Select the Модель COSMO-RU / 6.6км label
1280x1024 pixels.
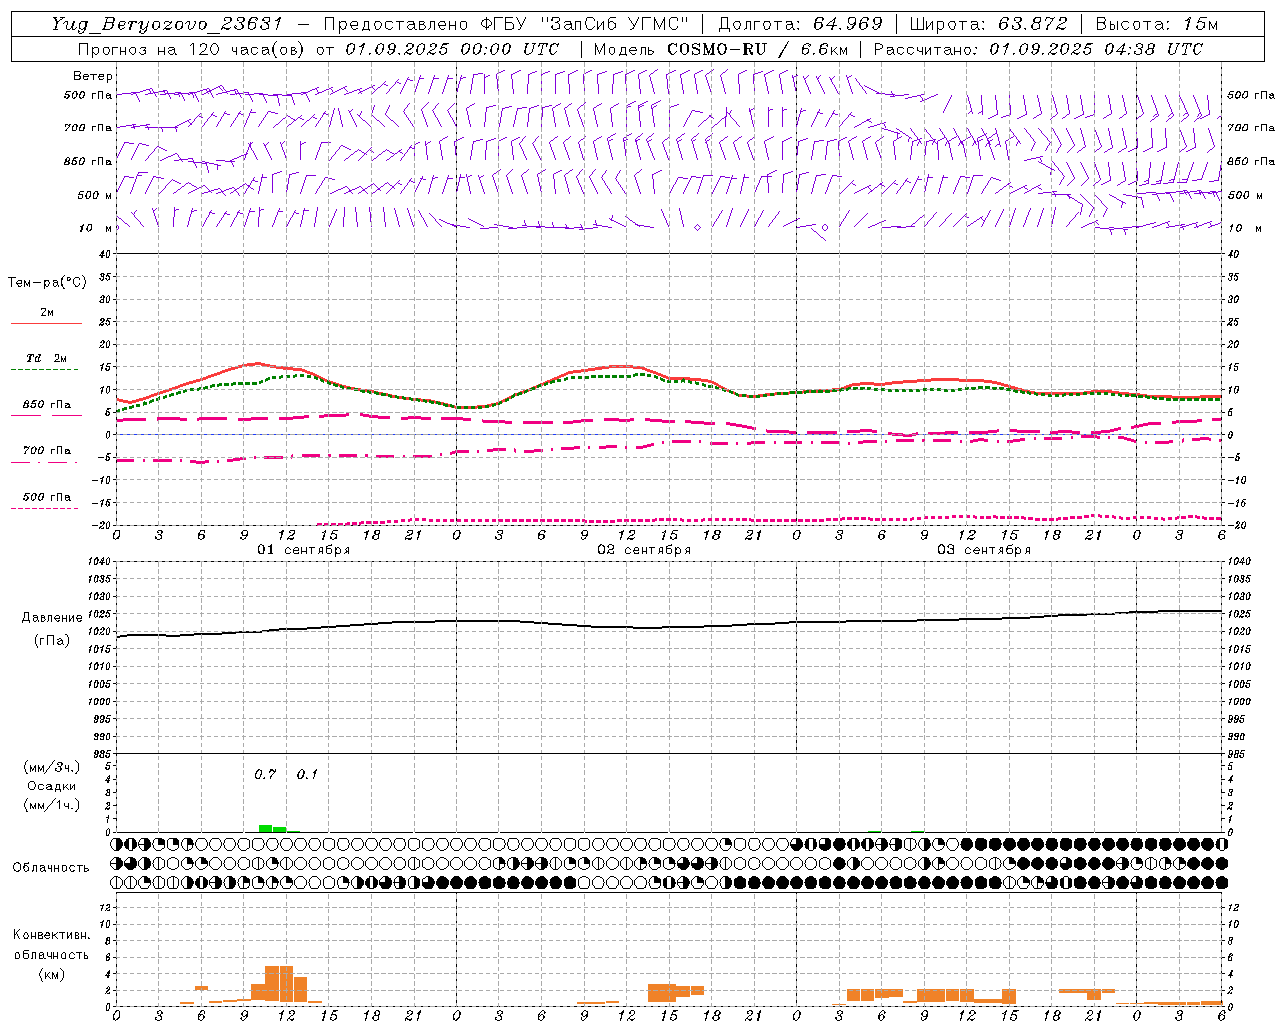tap(720, 49)
